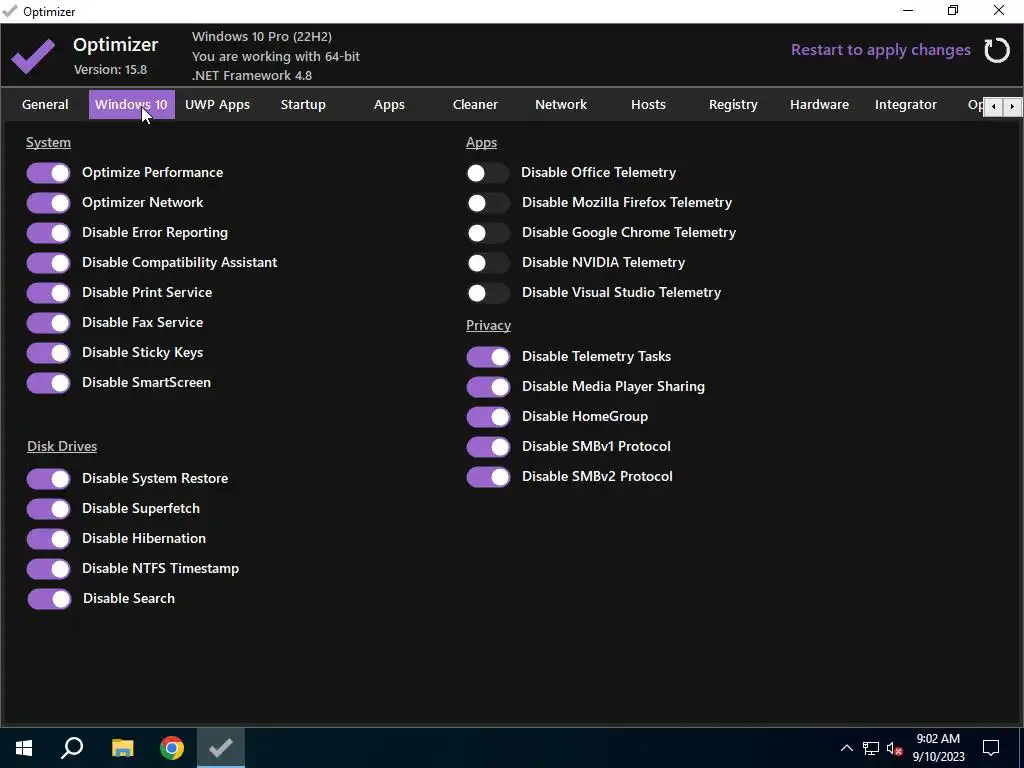Enable Disable Visual Studio Telemetry switch
1024x768 pixels.
tap(488, 293)
